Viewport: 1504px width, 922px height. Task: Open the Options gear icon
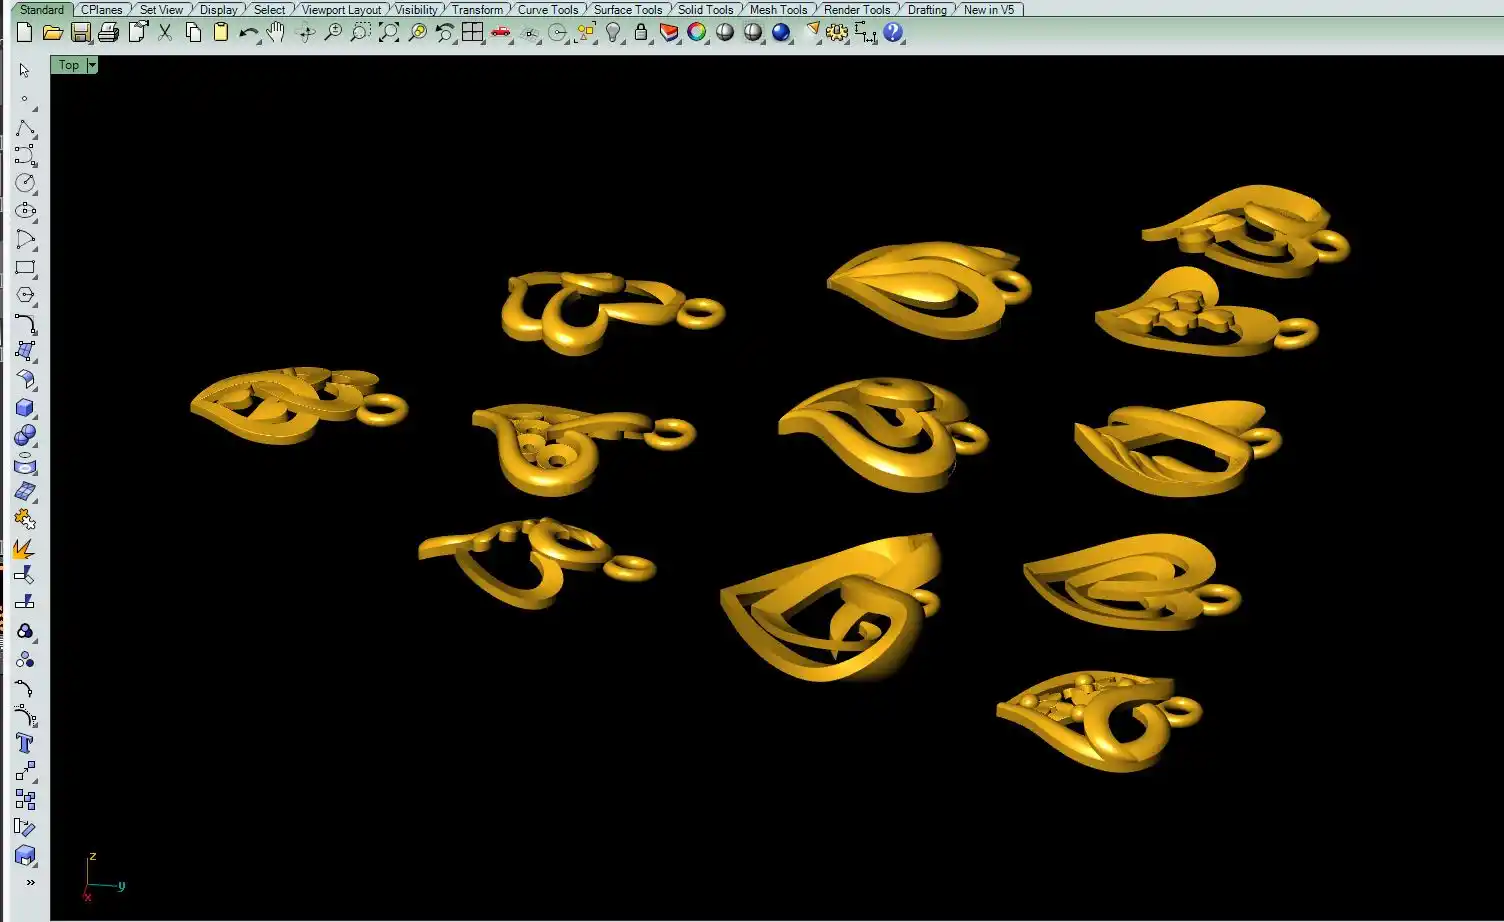point(837,33)
